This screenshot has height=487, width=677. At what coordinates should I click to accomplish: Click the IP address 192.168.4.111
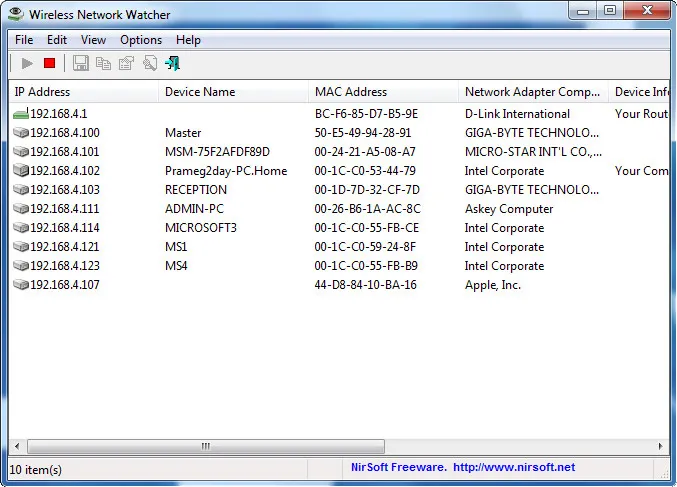tap(65, 209)
